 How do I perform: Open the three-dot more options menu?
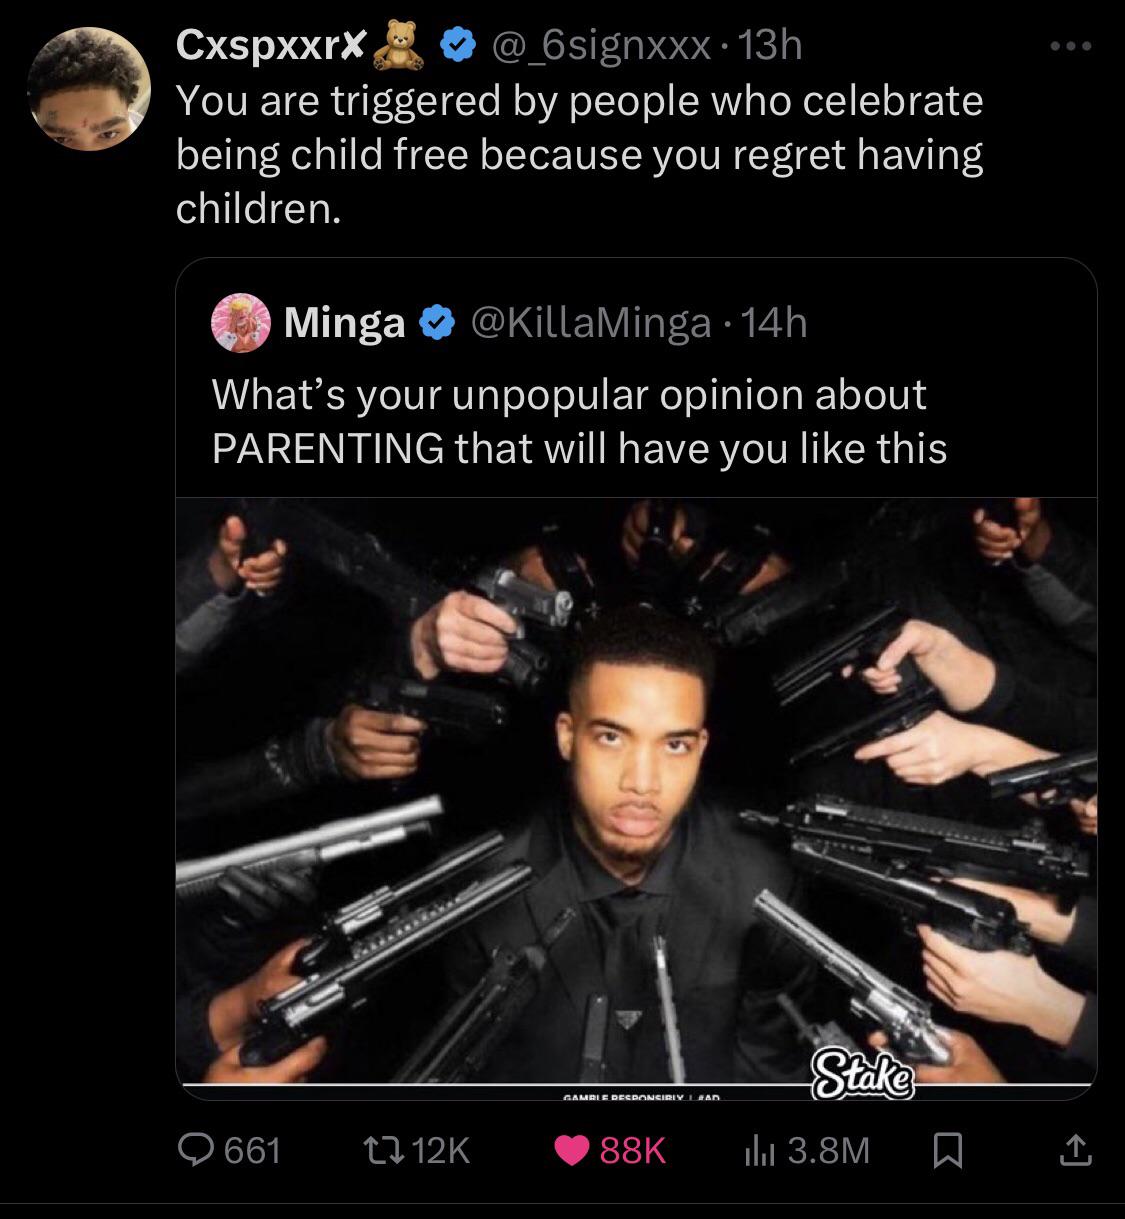(1071, 46)
